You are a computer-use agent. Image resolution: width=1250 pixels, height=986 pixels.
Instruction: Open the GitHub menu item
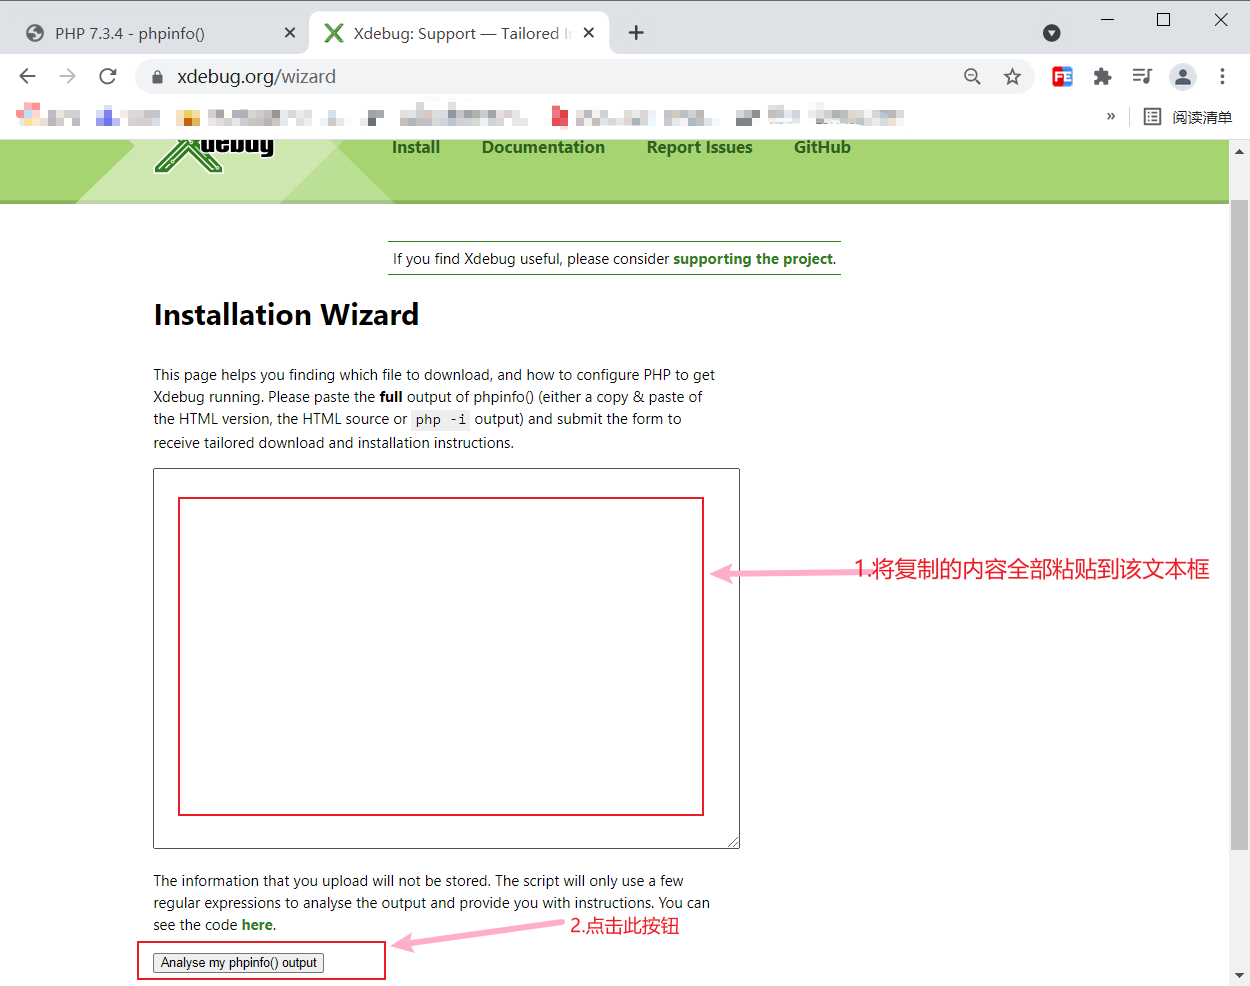(822, 148)
